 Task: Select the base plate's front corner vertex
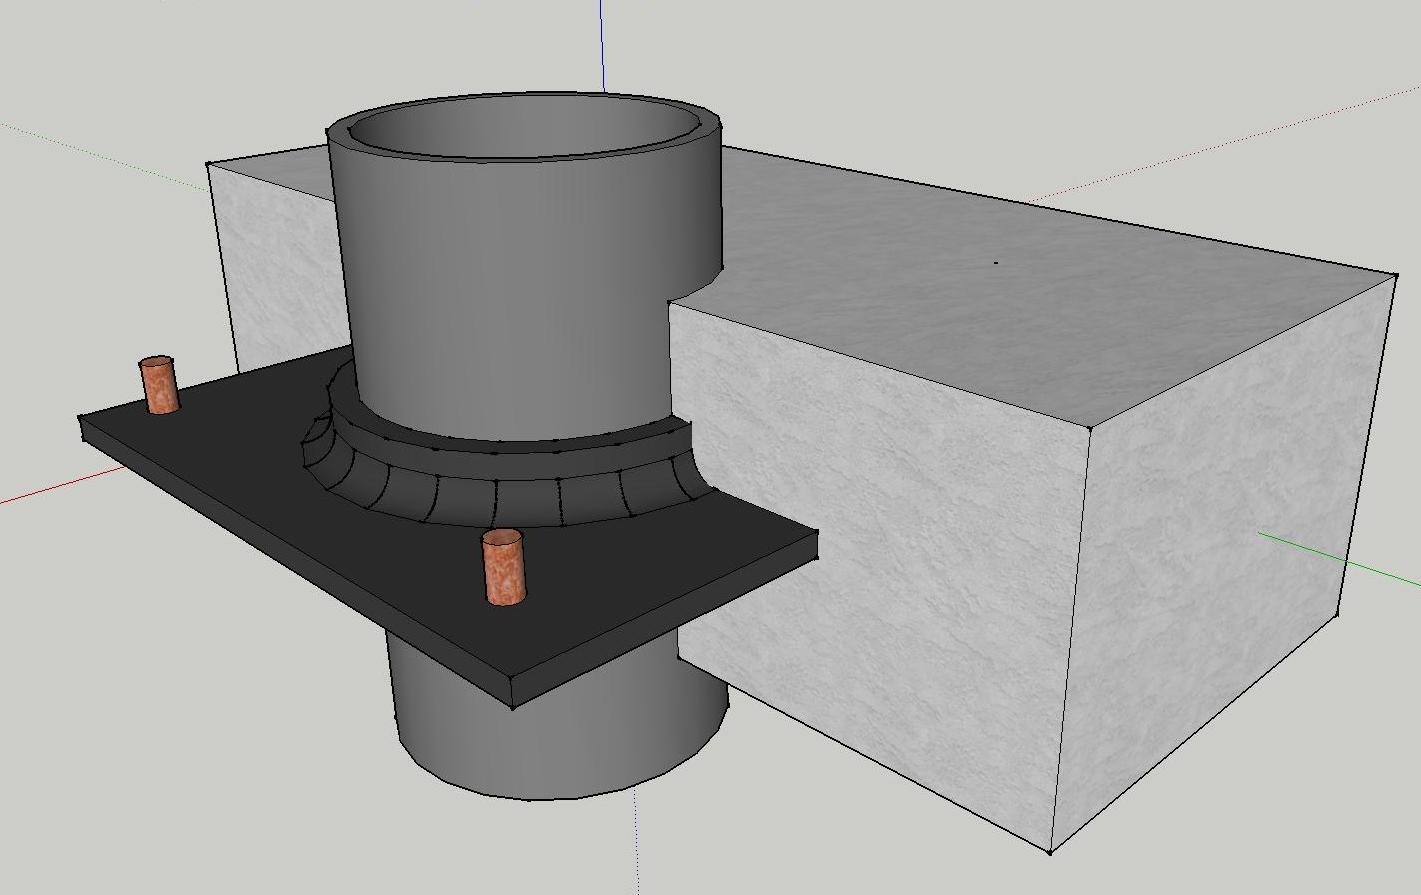coord(513,707)
